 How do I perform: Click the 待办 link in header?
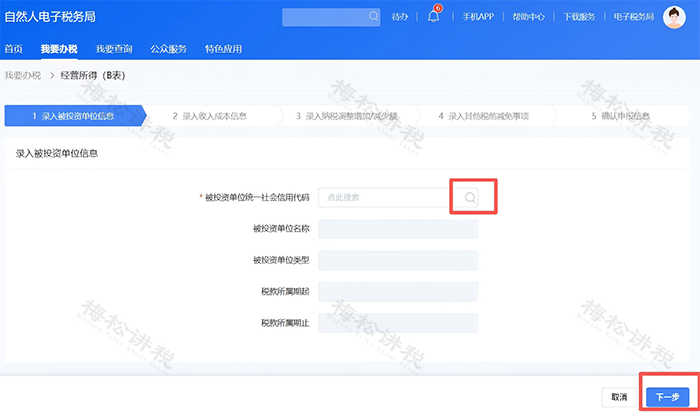tap(400, 17)
